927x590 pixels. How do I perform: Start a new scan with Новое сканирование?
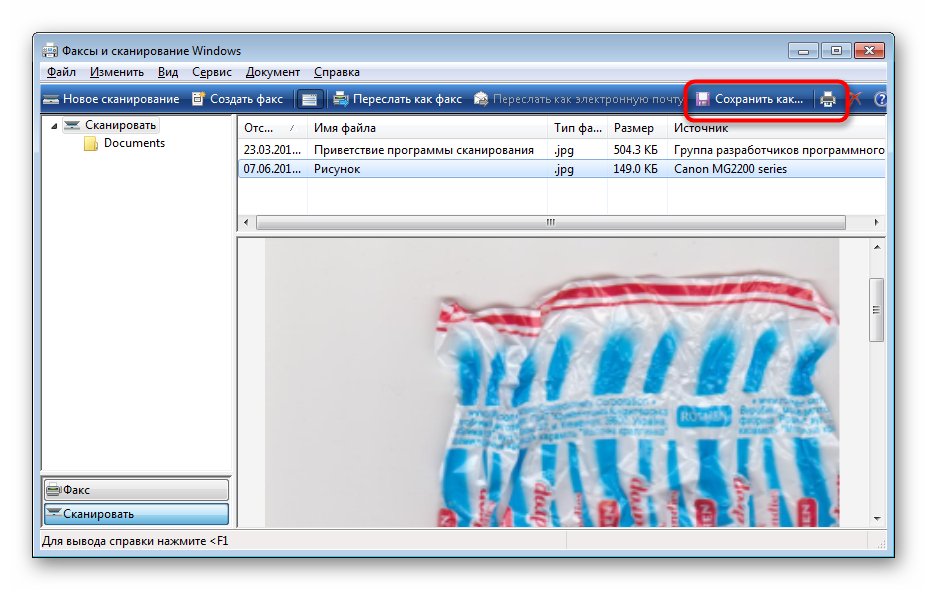click(111, 99)
